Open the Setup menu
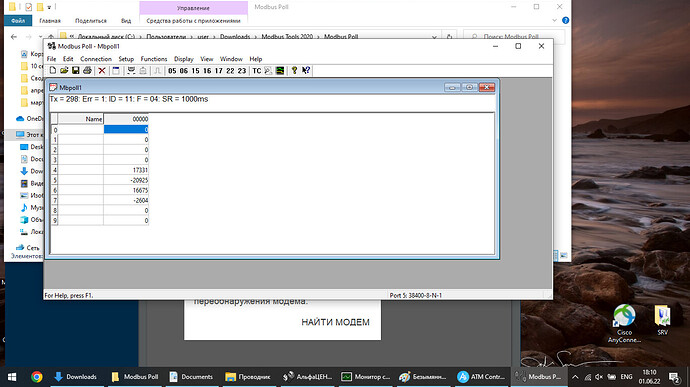 (126, 59)
